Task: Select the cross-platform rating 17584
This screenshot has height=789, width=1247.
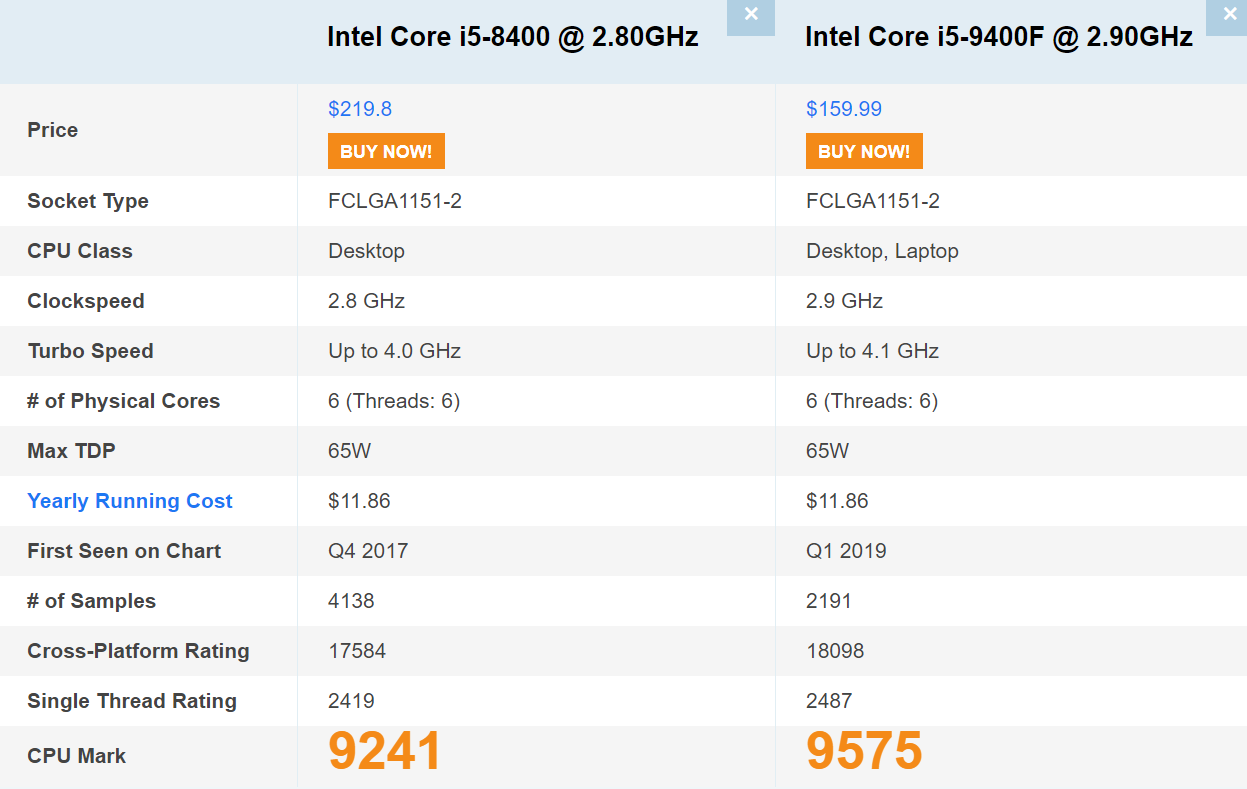Action: (x=357, y=651)
